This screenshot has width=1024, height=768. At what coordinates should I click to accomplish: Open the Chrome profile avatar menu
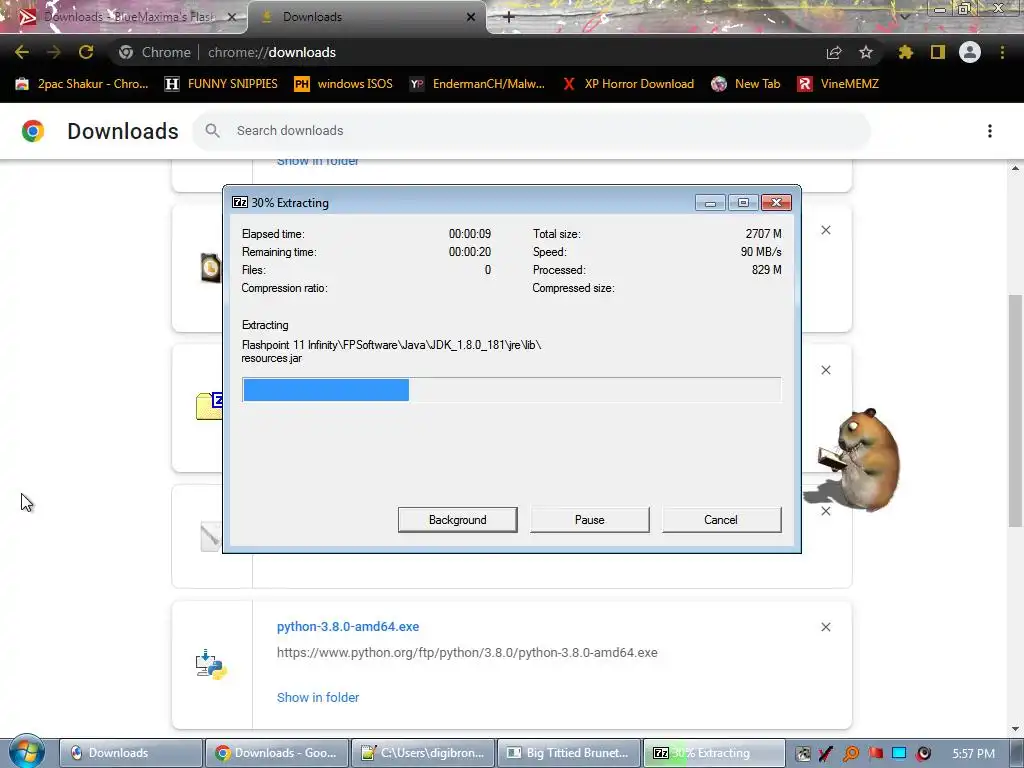tap(970, 52)
